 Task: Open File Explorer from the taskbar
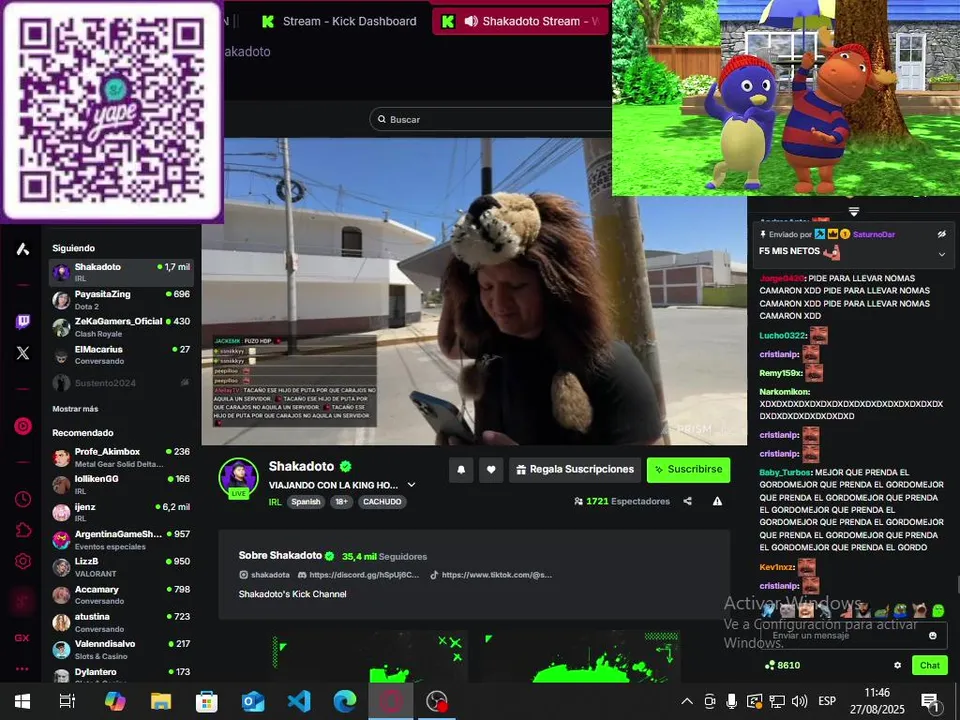coord(161,701)
